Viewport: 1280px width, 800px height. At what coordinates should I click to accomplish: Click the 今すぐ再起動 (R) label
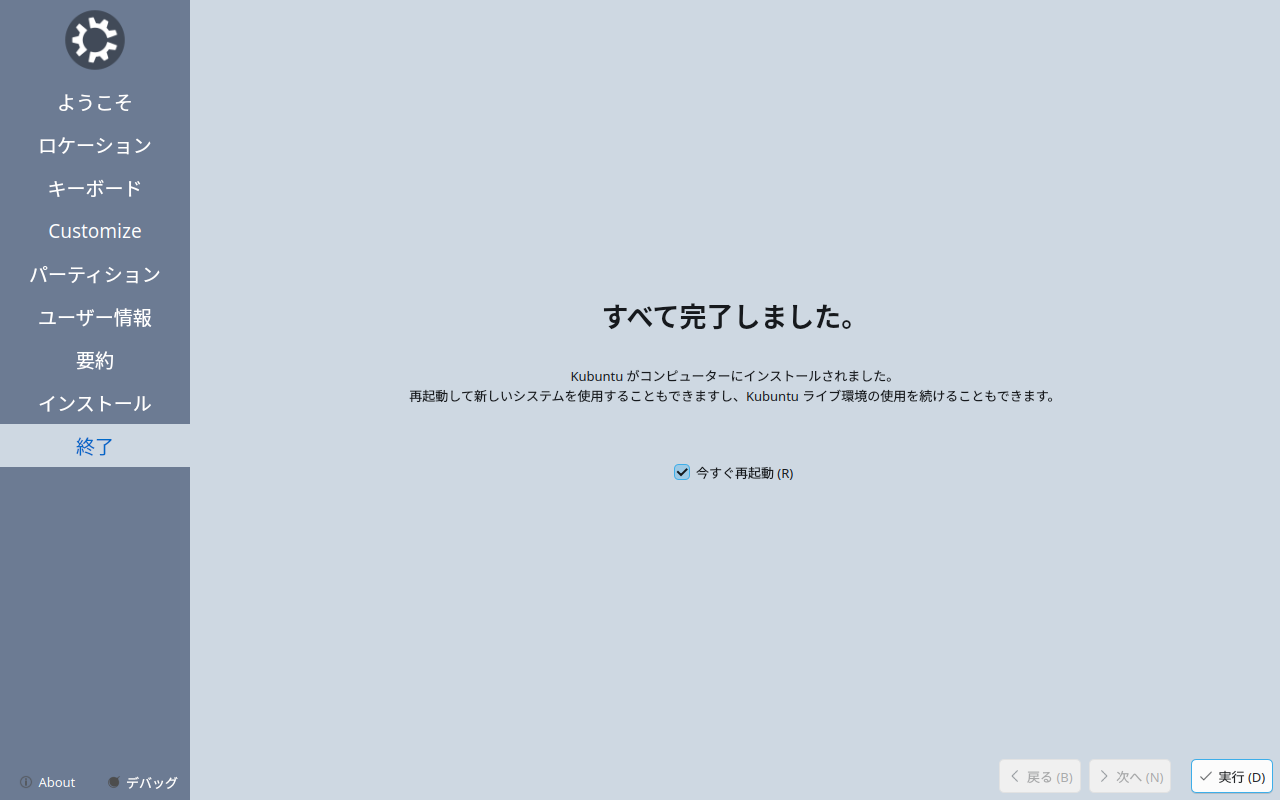point(745,473)
